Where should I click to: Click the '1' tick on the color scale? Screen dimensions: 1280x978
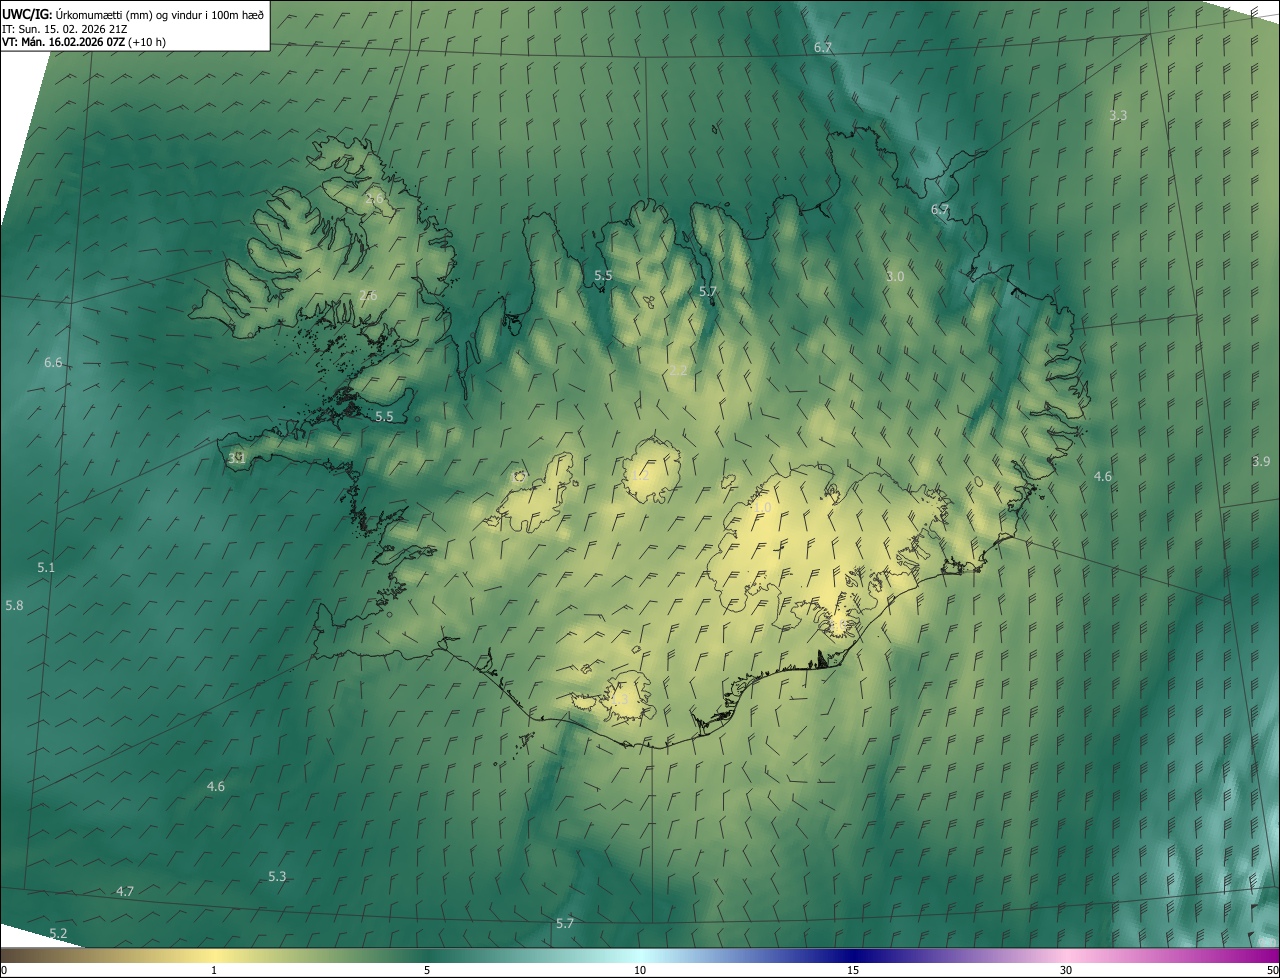click(214, 971)
